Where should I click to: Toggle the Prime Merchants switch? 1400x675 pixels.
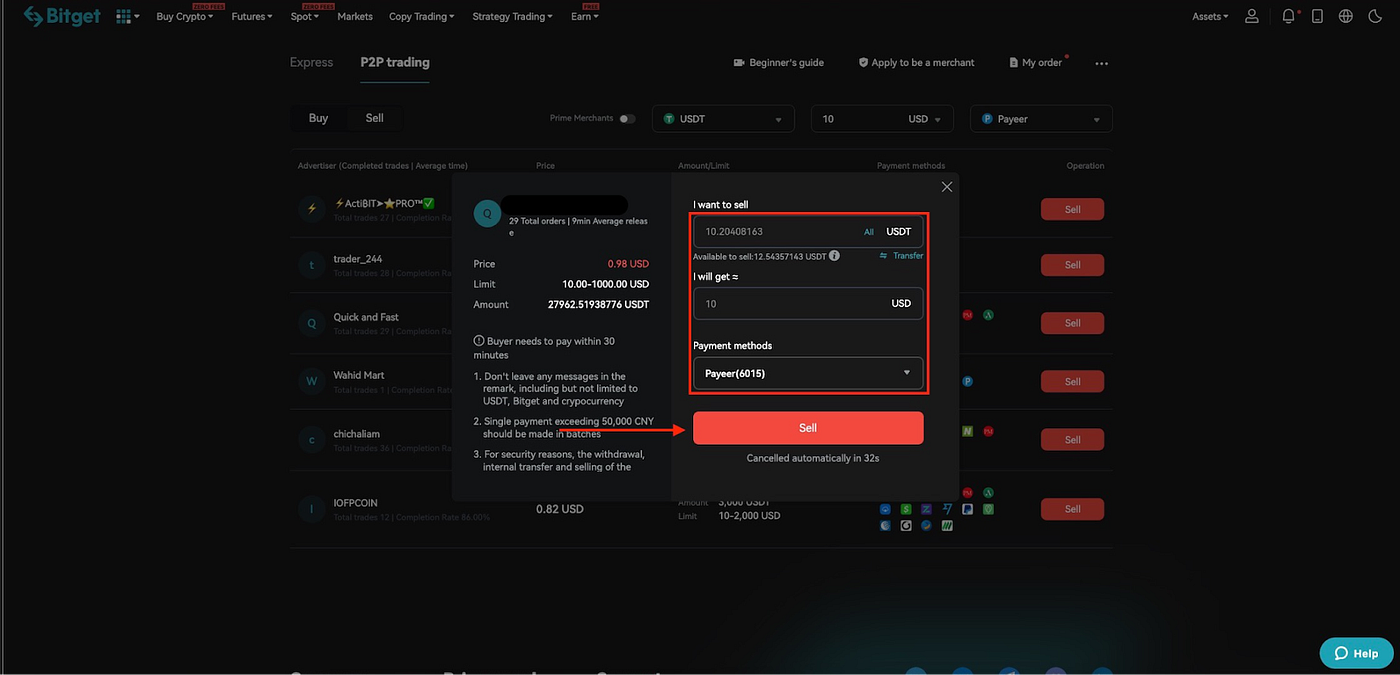[628, 117]
